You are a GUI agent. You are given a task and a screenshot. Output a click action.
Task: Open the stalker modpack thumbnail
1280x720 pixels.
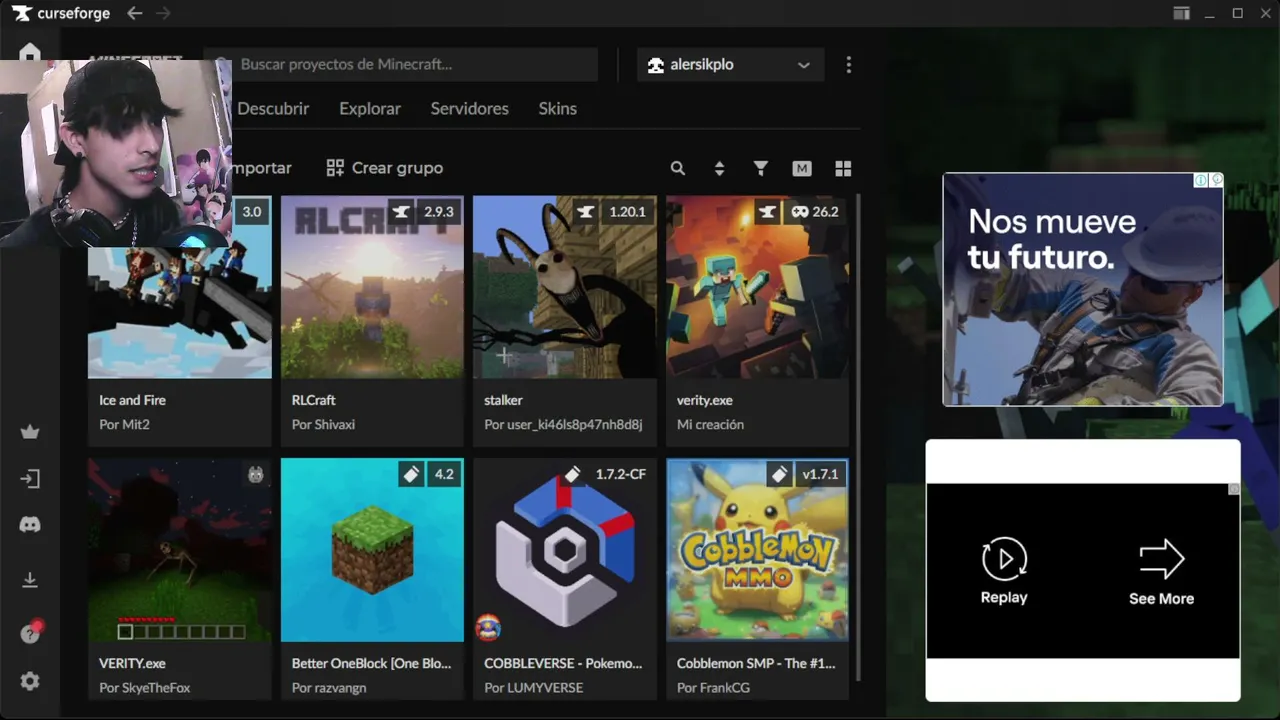click(565, 287)
